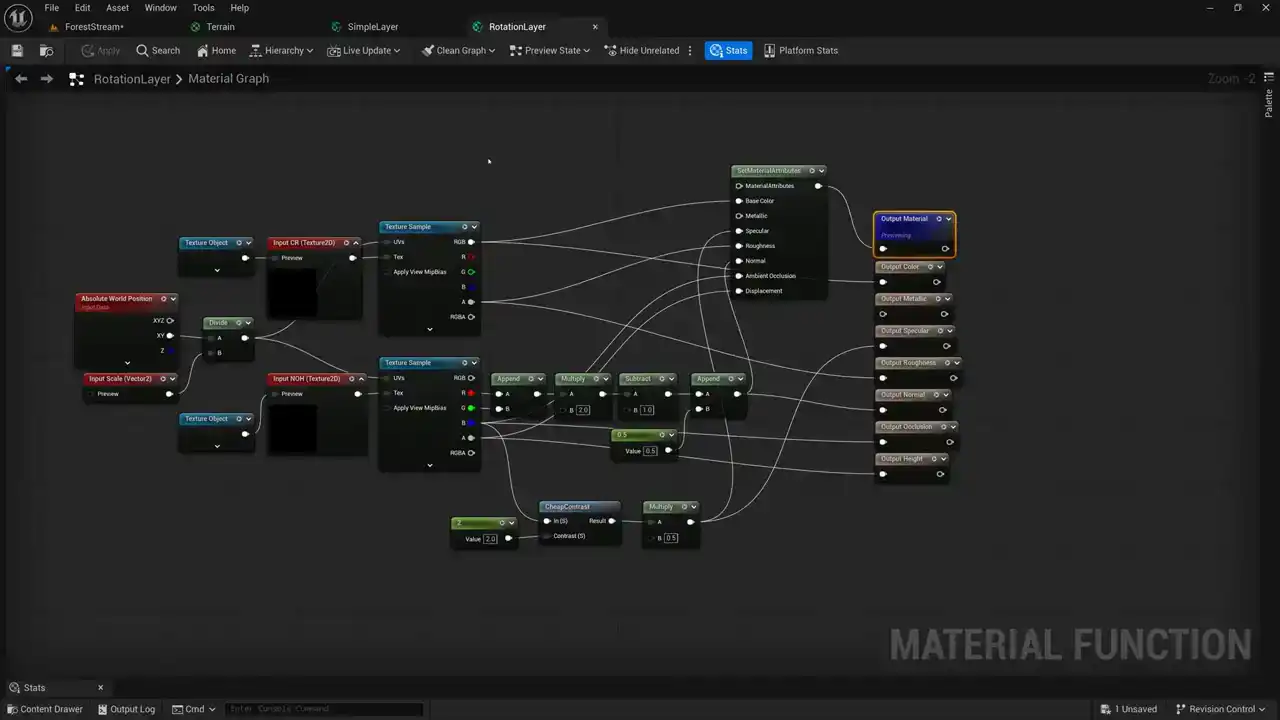Screen dimensions: 1280x720
Task: Click the forward navigation arrow
Action: point(46,79)
